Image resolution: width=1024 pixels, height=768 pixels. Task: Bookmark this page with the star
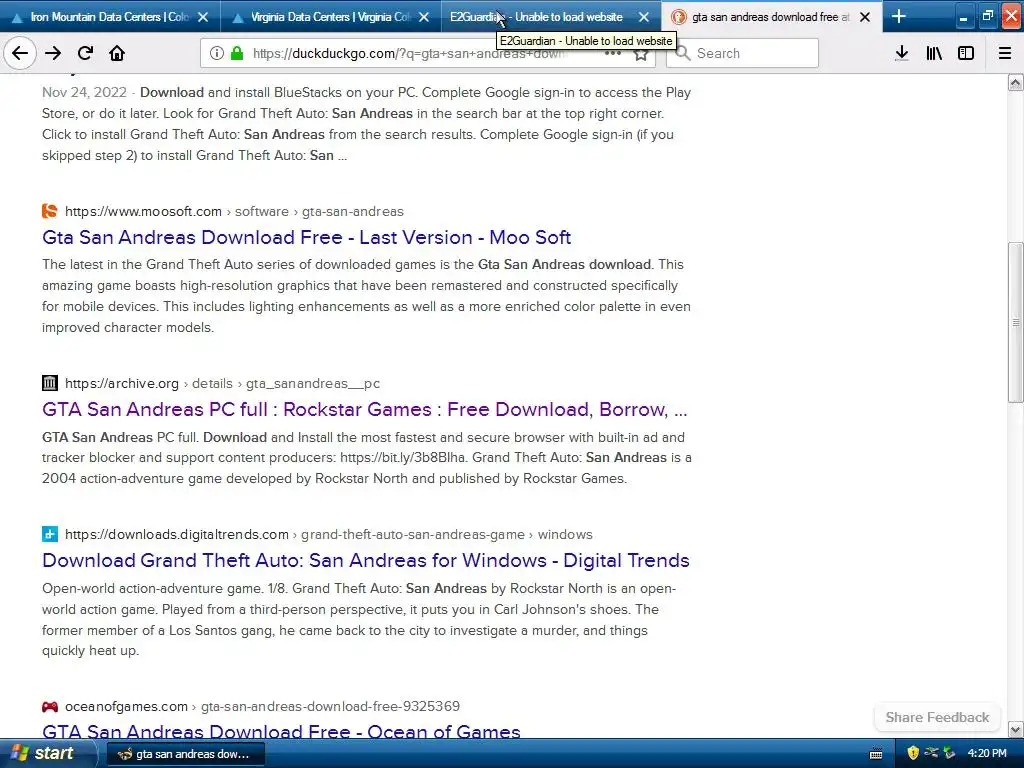[641, 54]
